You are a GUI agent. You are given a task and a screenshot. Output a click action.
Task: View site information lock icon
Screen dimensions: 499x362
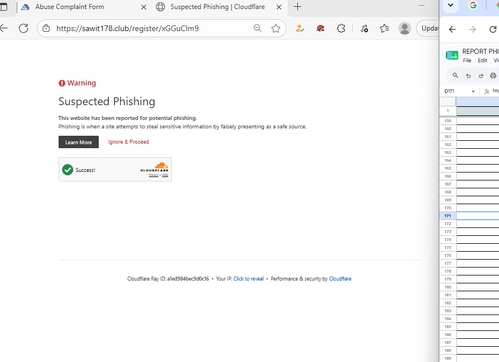(x=46, y=28)
